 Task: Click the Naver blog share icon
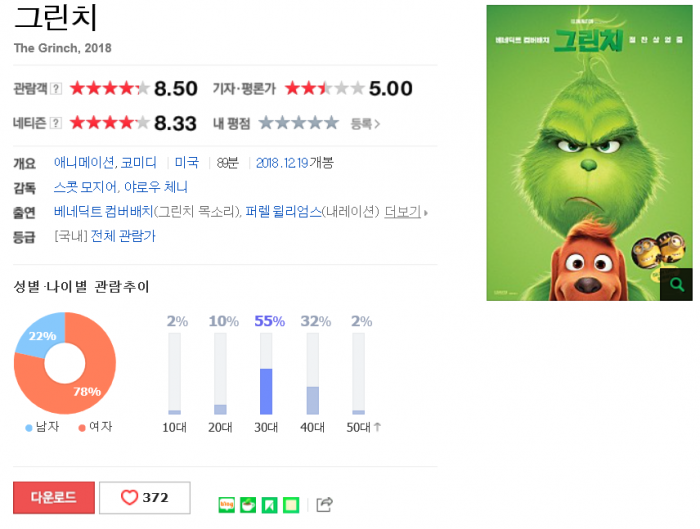point(227,505)
